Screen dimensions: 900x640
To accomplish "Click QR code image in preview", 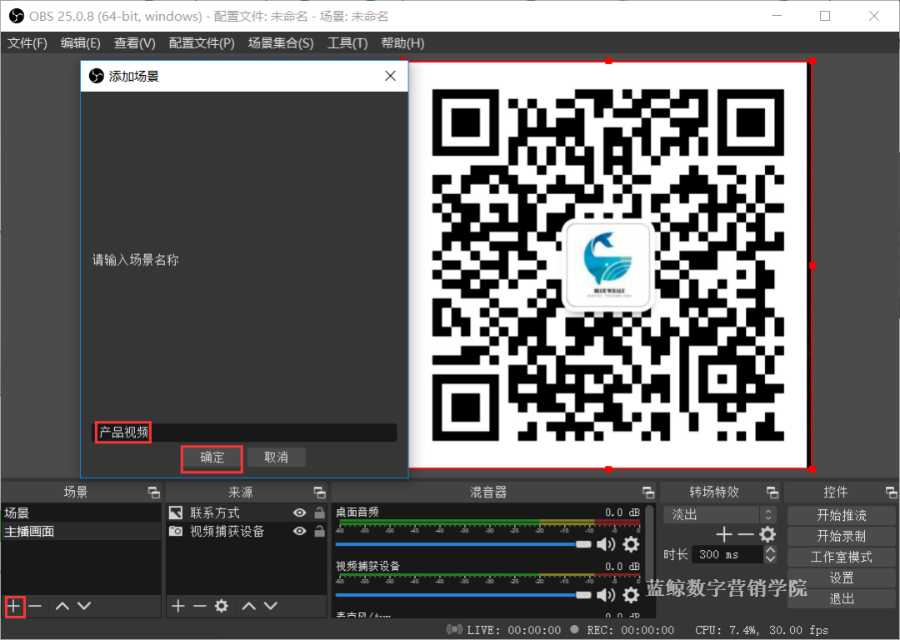I will (608, 265).
